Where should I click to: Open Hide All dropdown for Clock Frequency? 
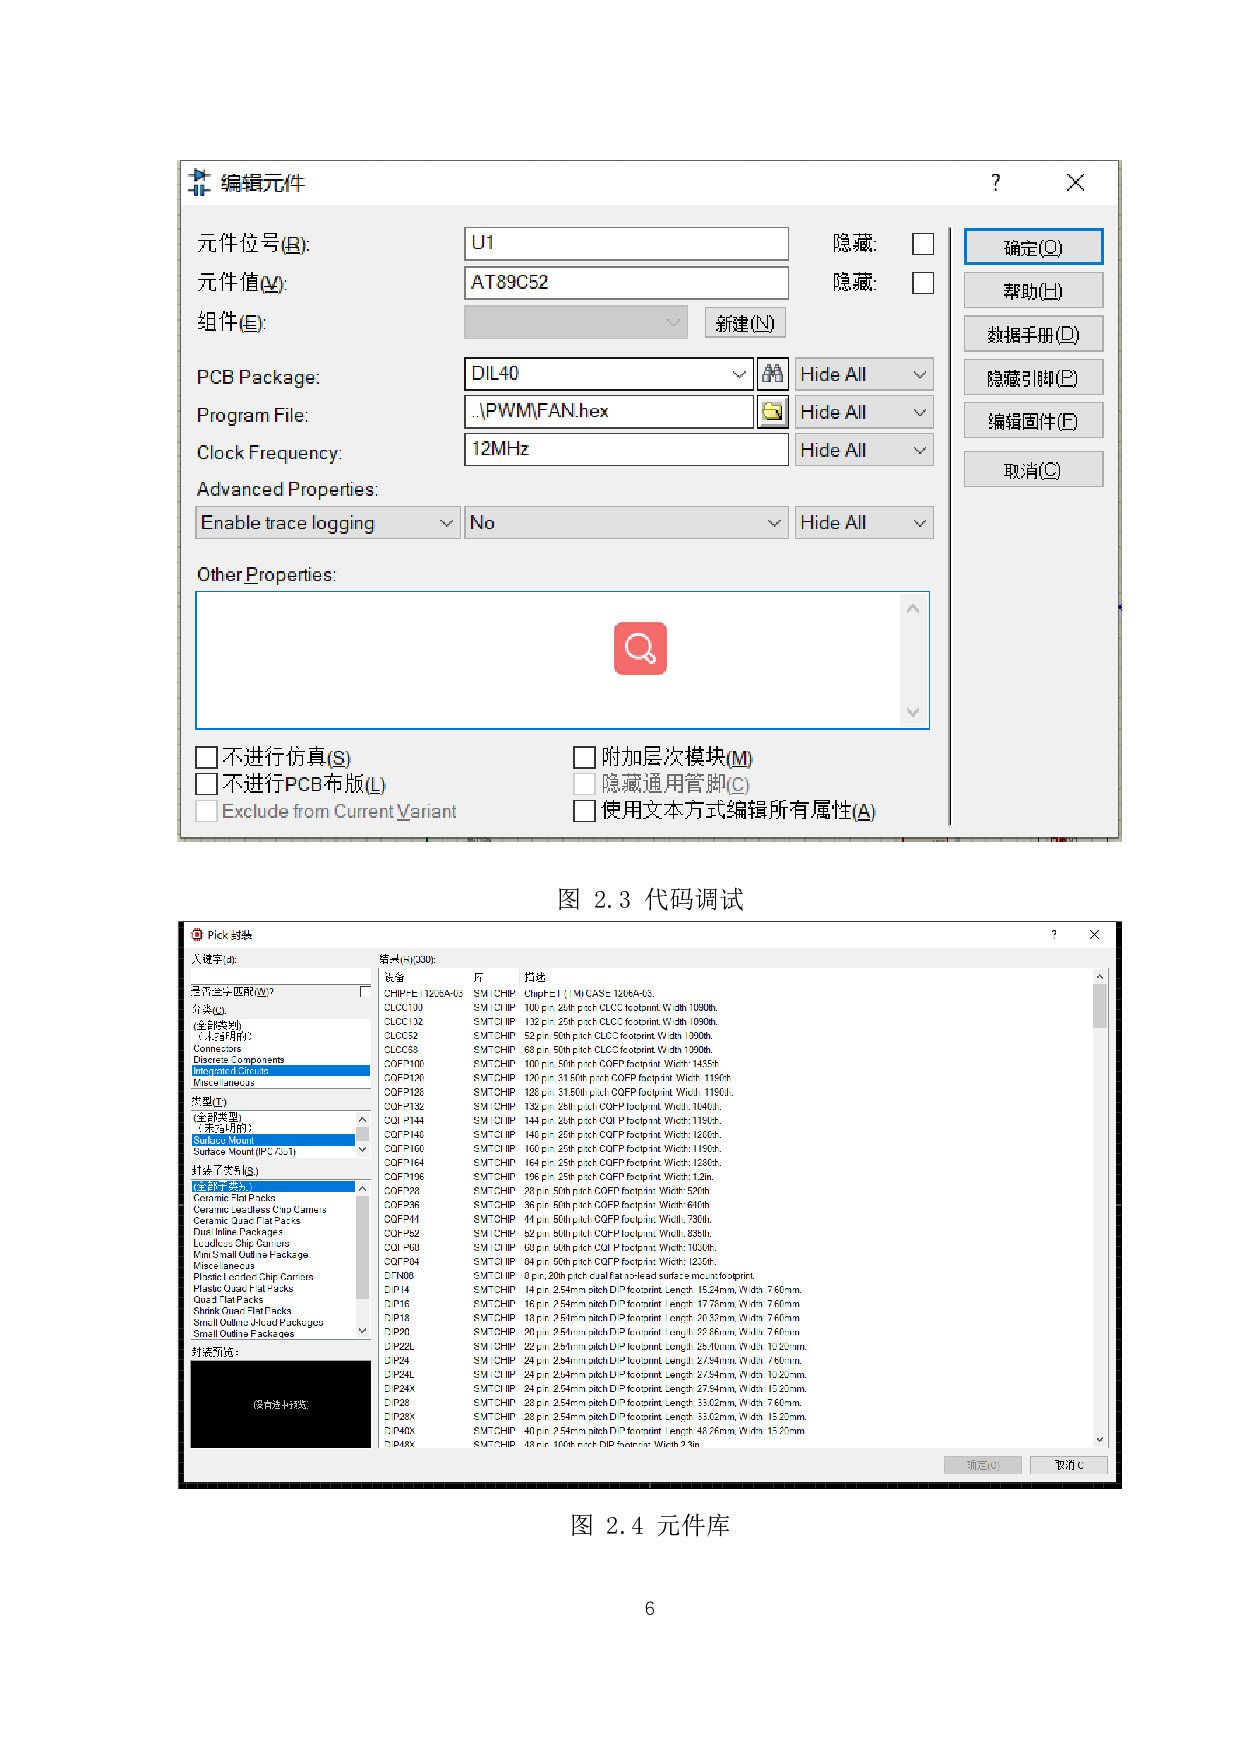tap(864, 450)
